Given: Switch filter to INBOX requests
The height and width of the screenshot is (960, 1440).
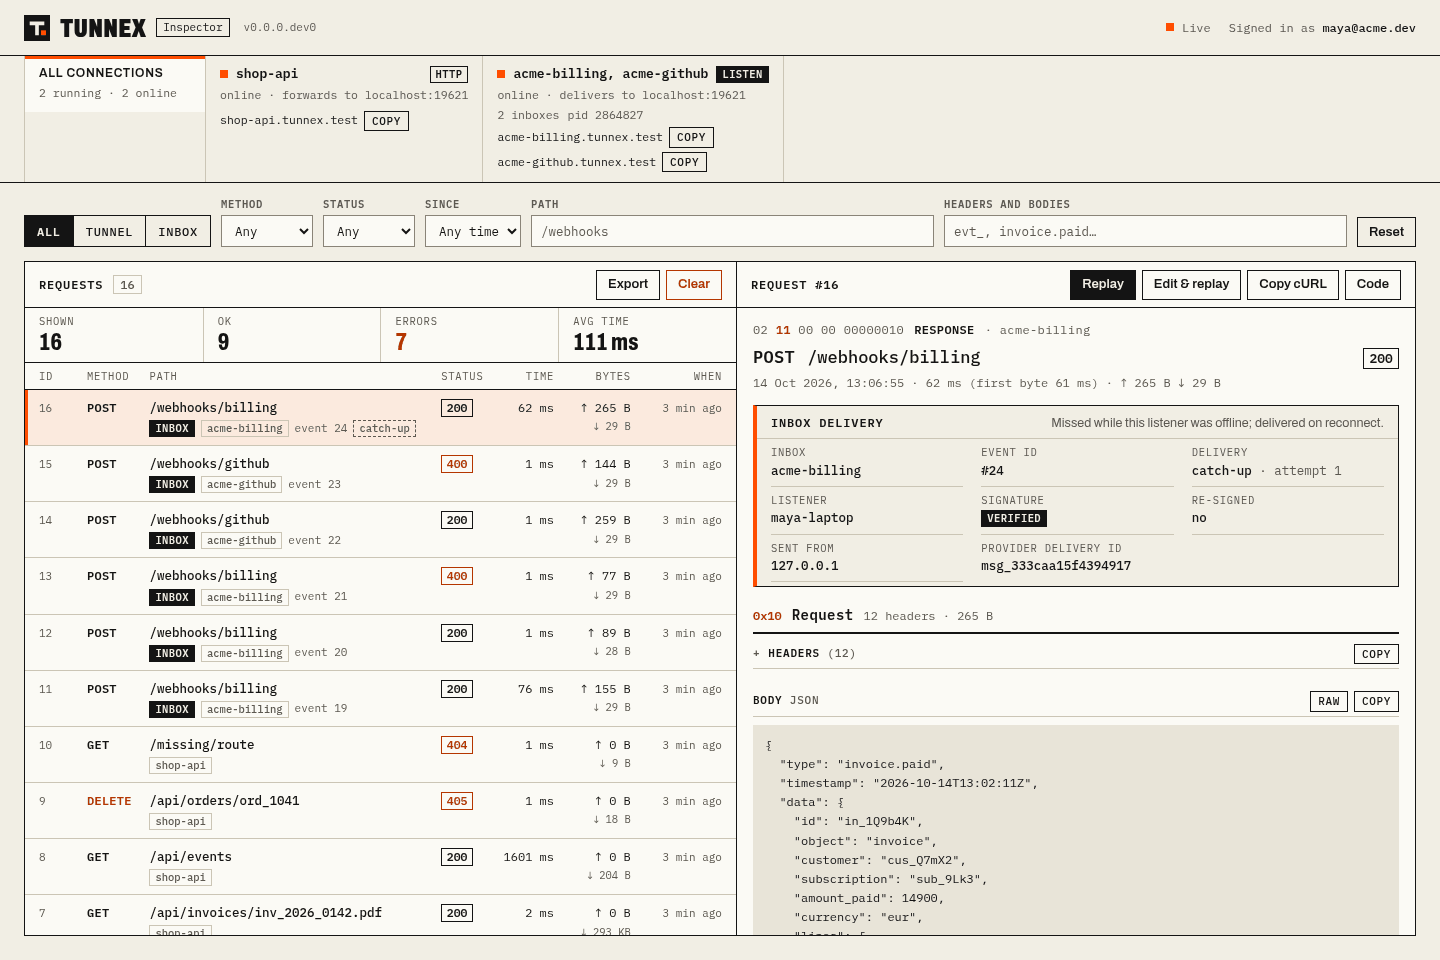Looking at the screenshot, I should (x=178, y=231).
